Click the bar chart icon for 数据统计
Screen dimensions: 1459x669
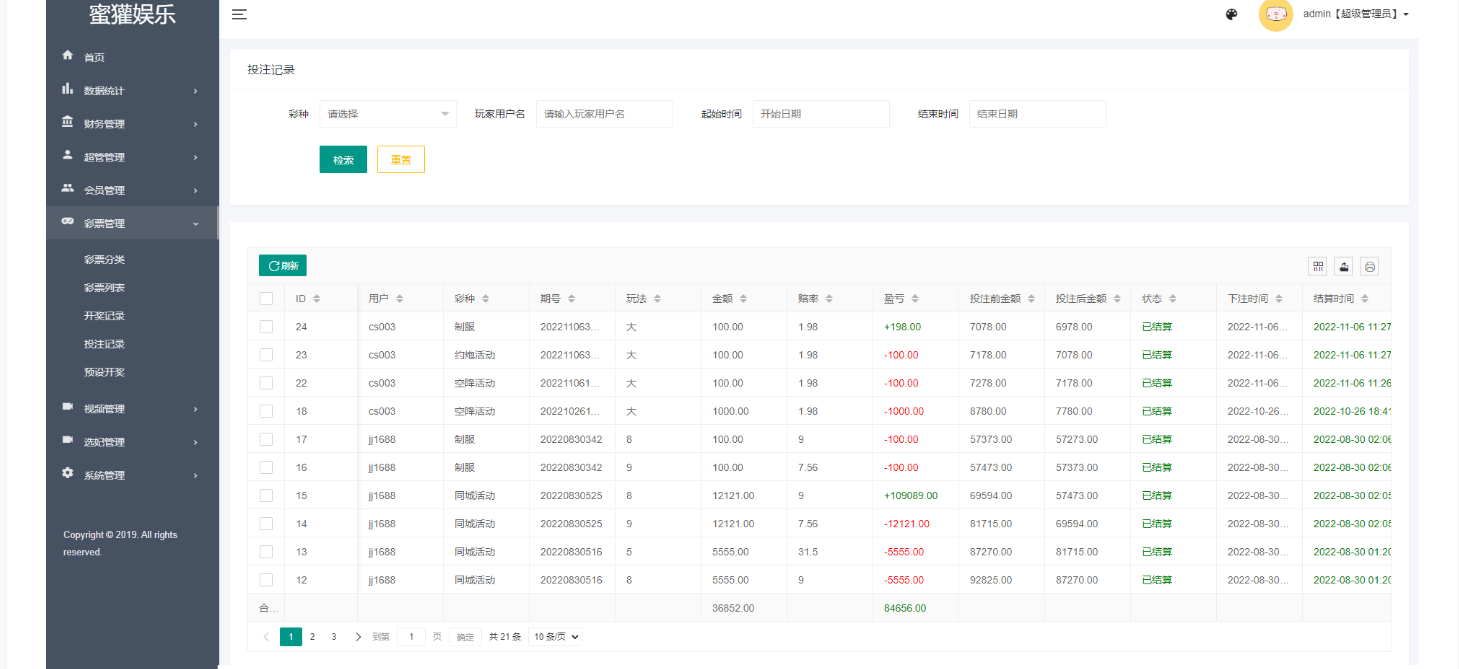pos(68,89)
